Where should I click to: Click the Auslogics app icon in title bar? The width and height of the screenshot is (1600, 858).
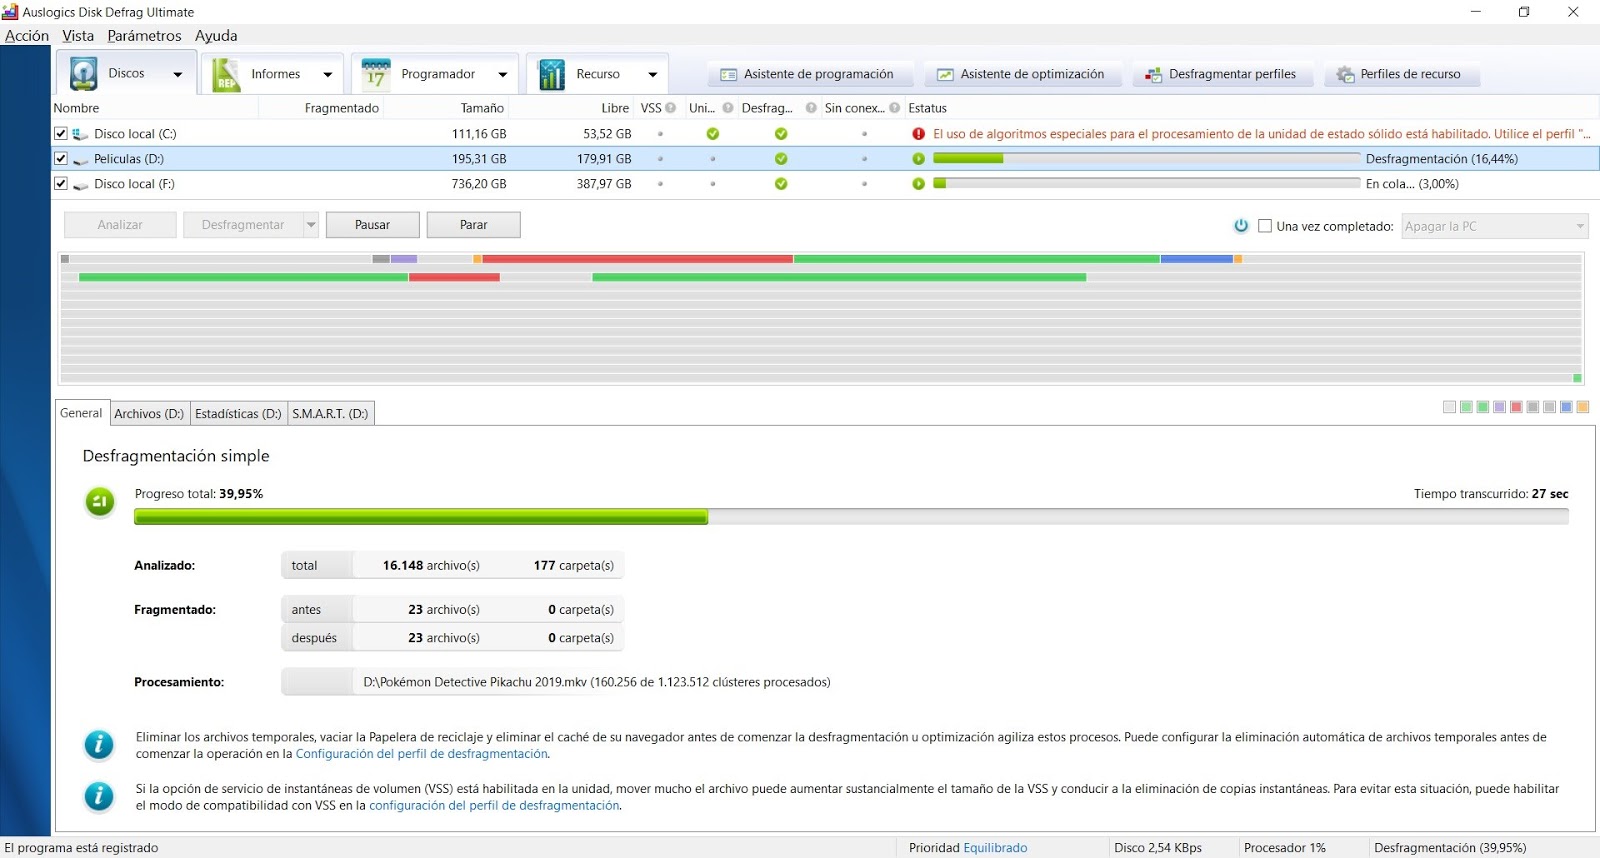(x=10, y=12)
